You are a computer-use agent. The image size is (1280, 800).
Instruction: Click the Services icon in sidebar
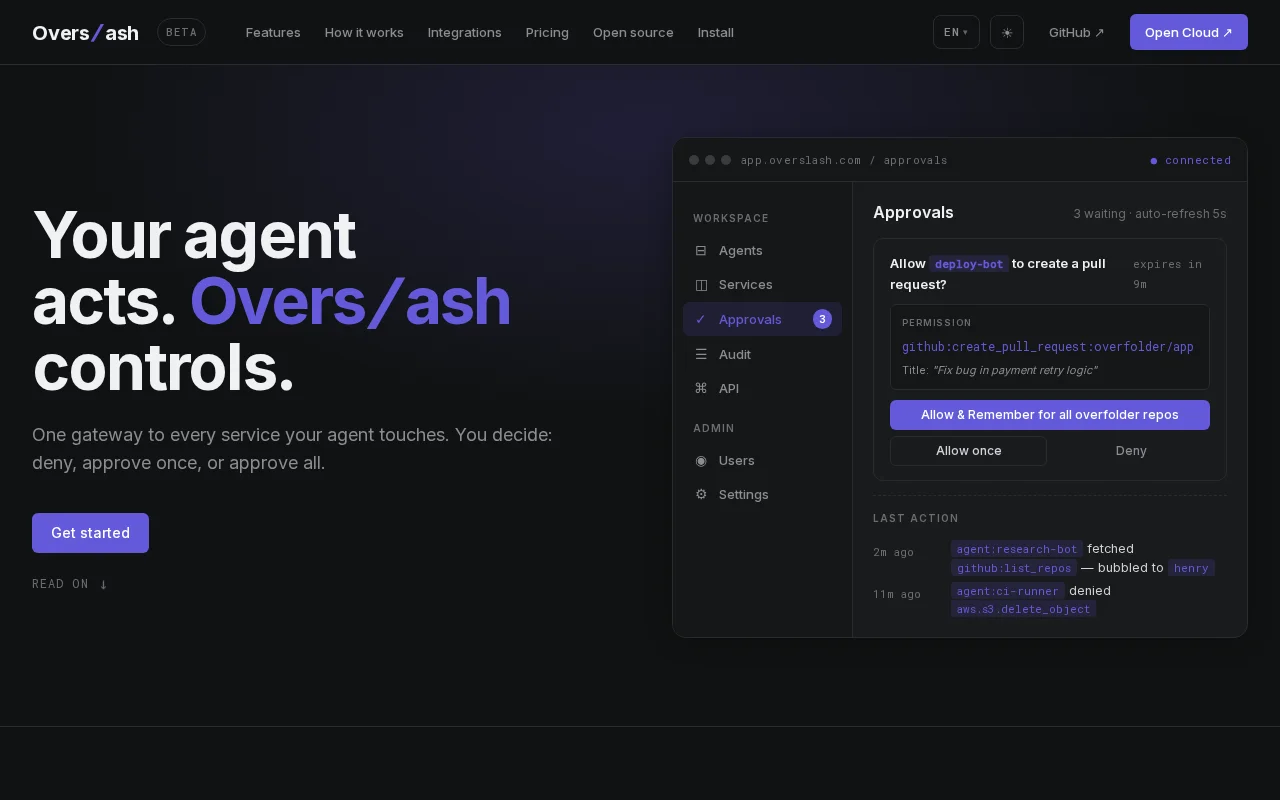[701, 284]
